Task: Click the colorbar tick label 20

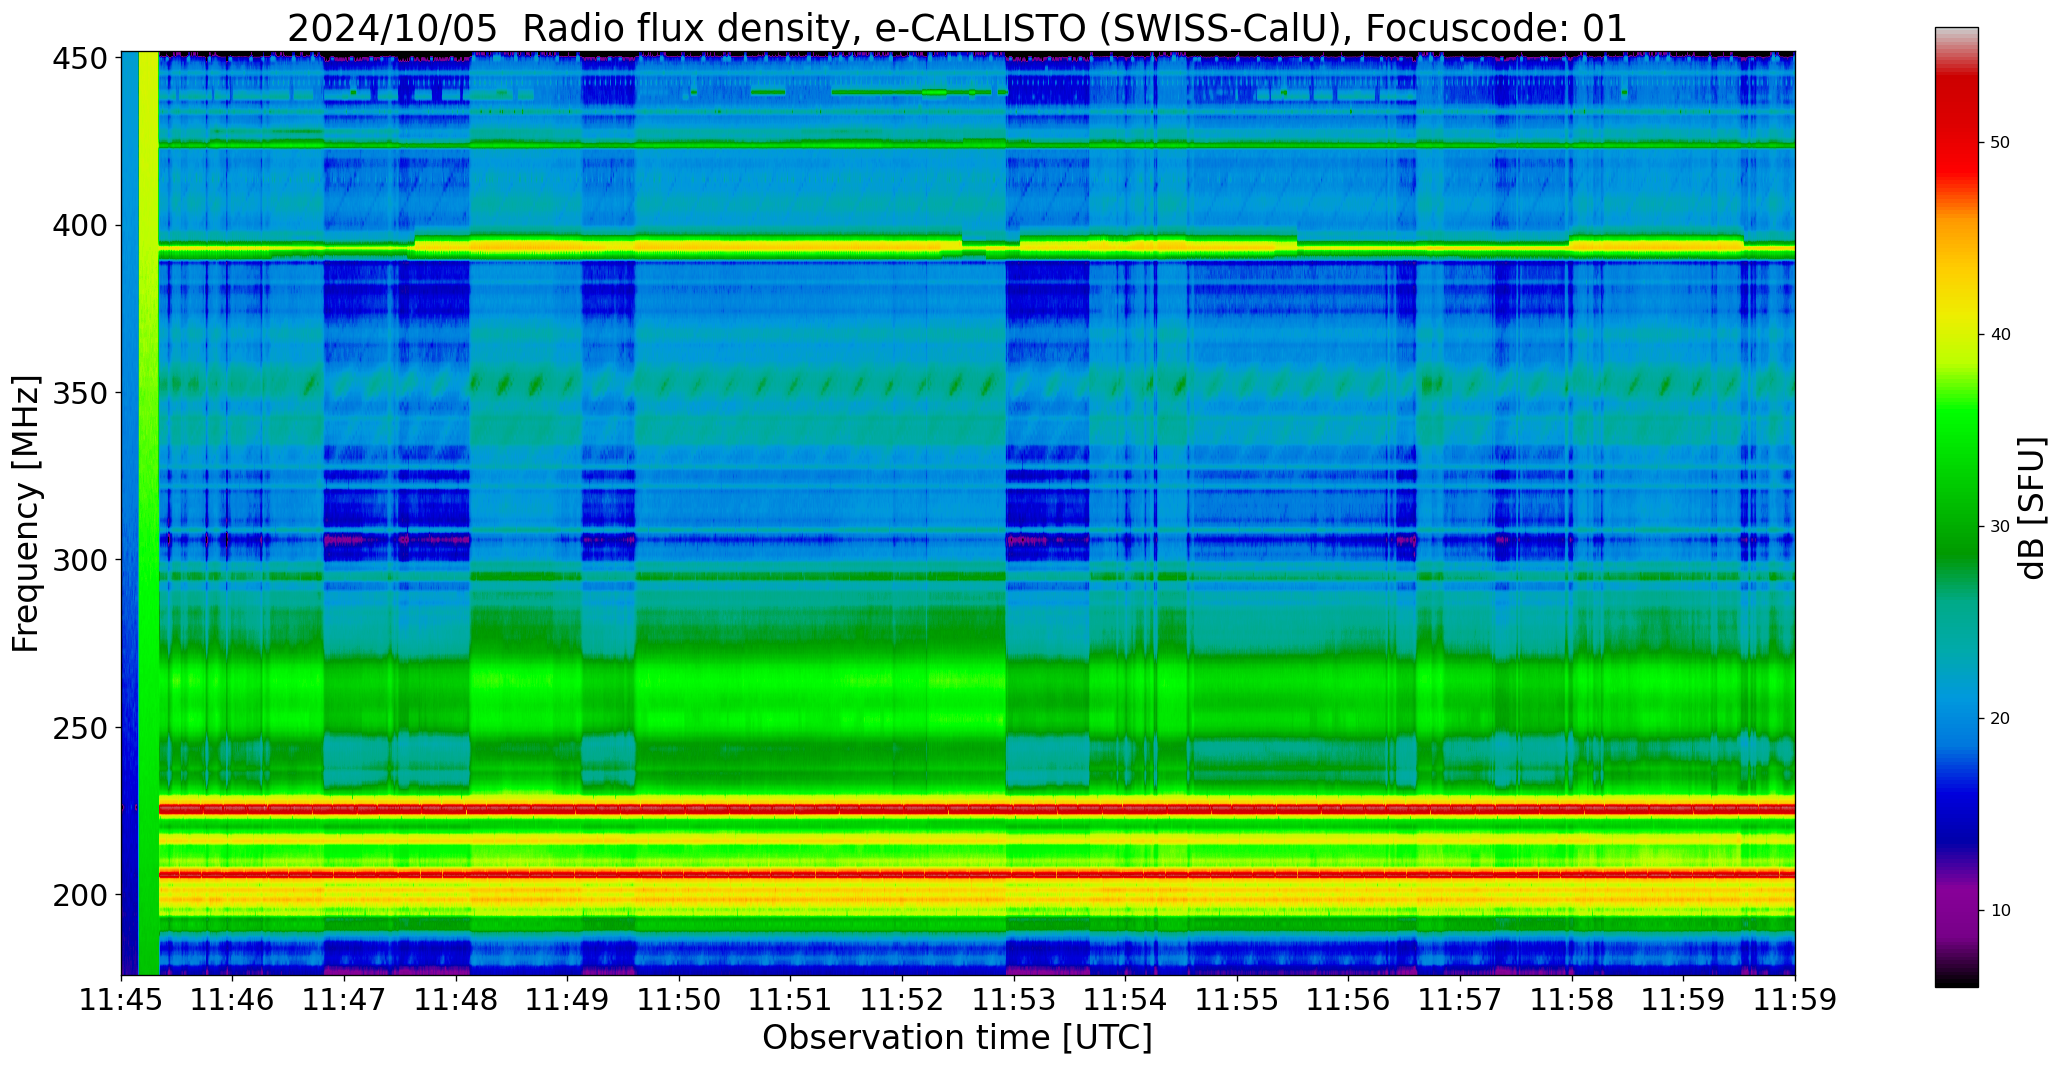Action: click(2000, 719)
